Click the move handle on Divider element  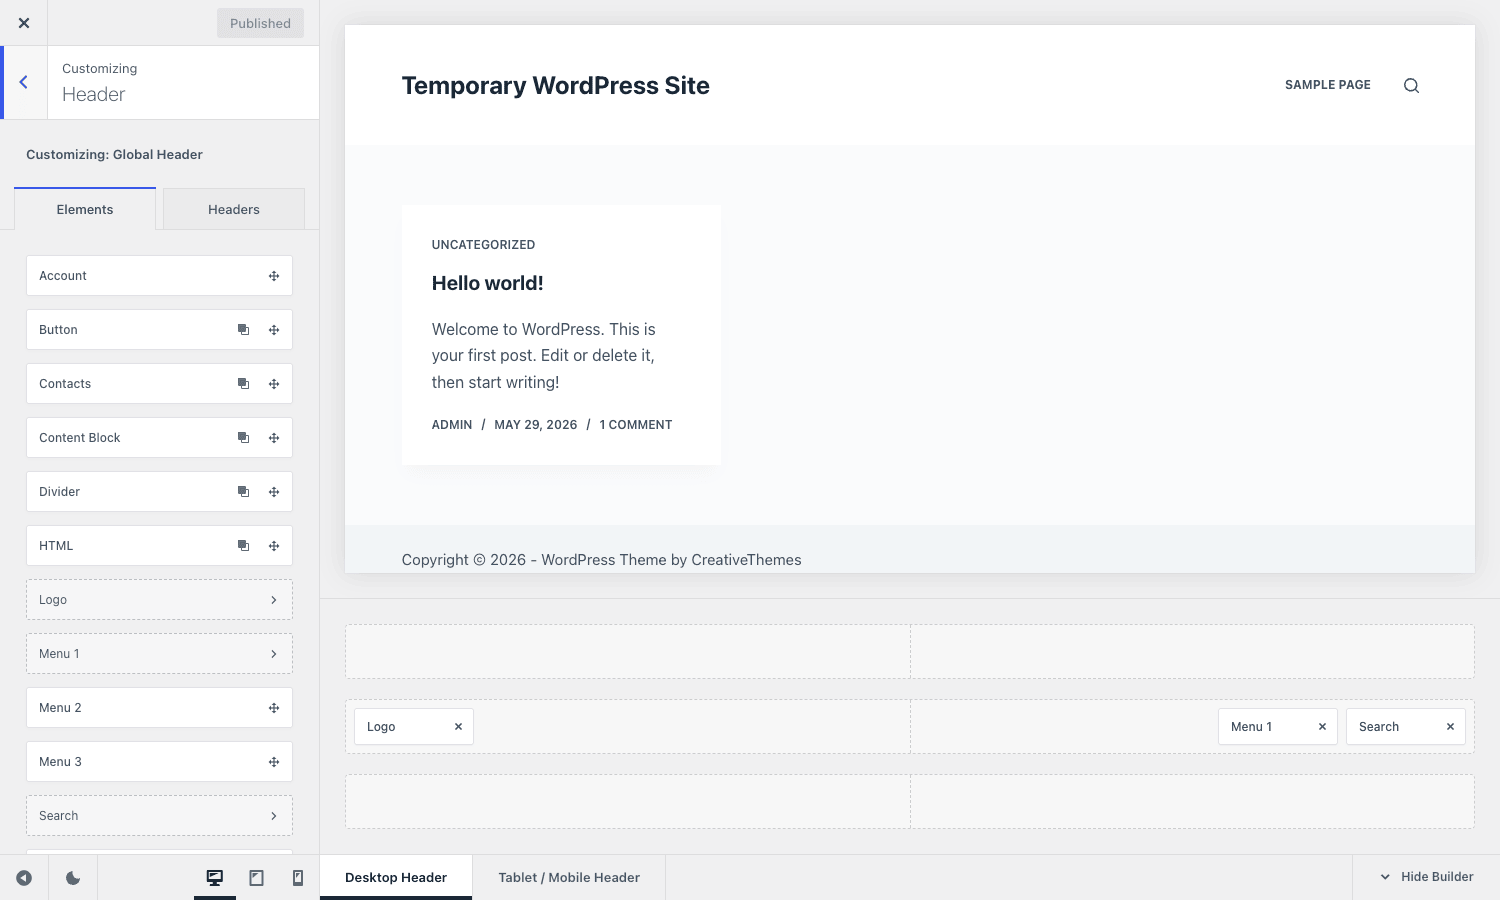click(x=274, y=492)
